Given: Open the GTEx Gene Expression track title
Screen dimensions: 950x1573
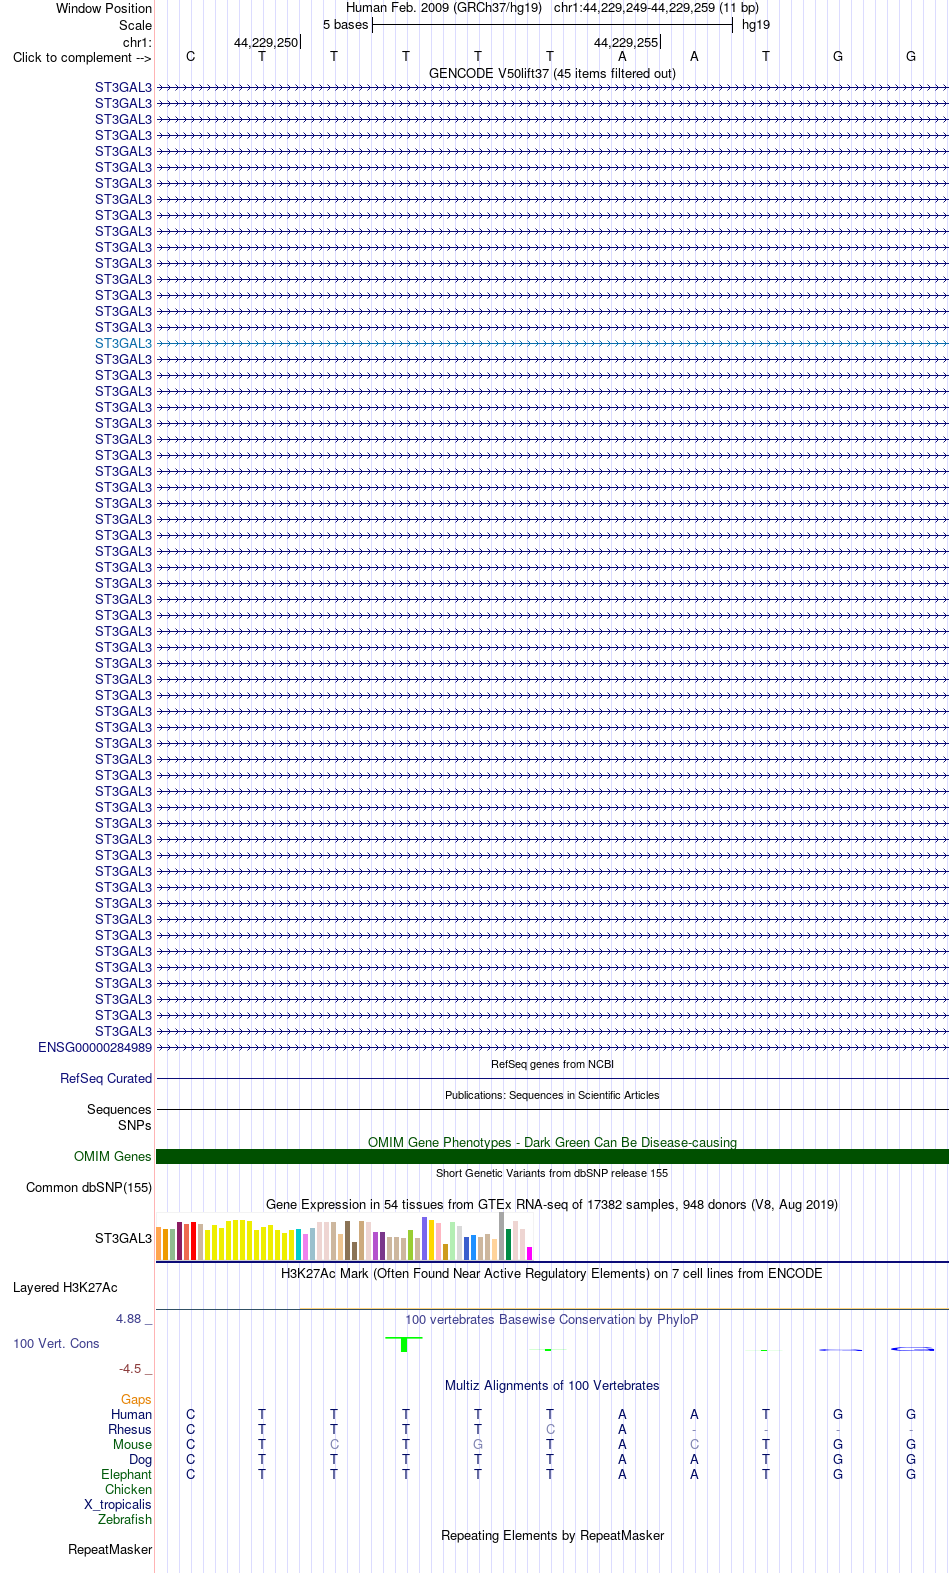Looking at the screenshot, I should pos(552,1204).
